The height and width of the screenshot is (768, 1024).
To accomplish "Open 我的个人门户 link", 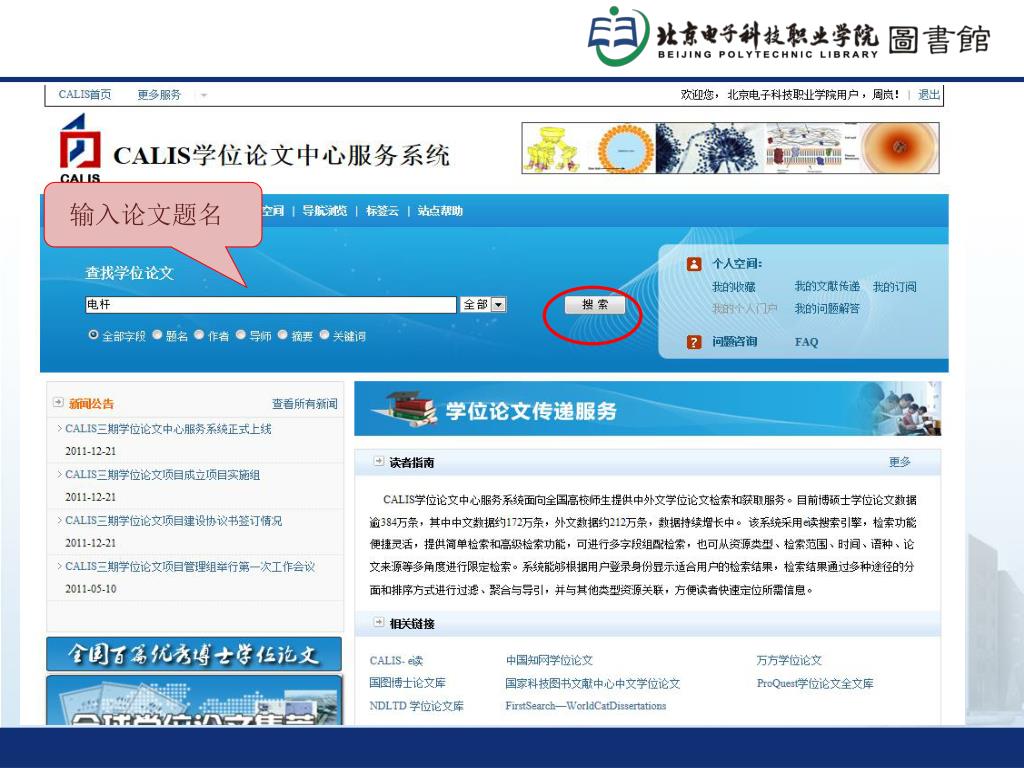I will click(744, 308).
